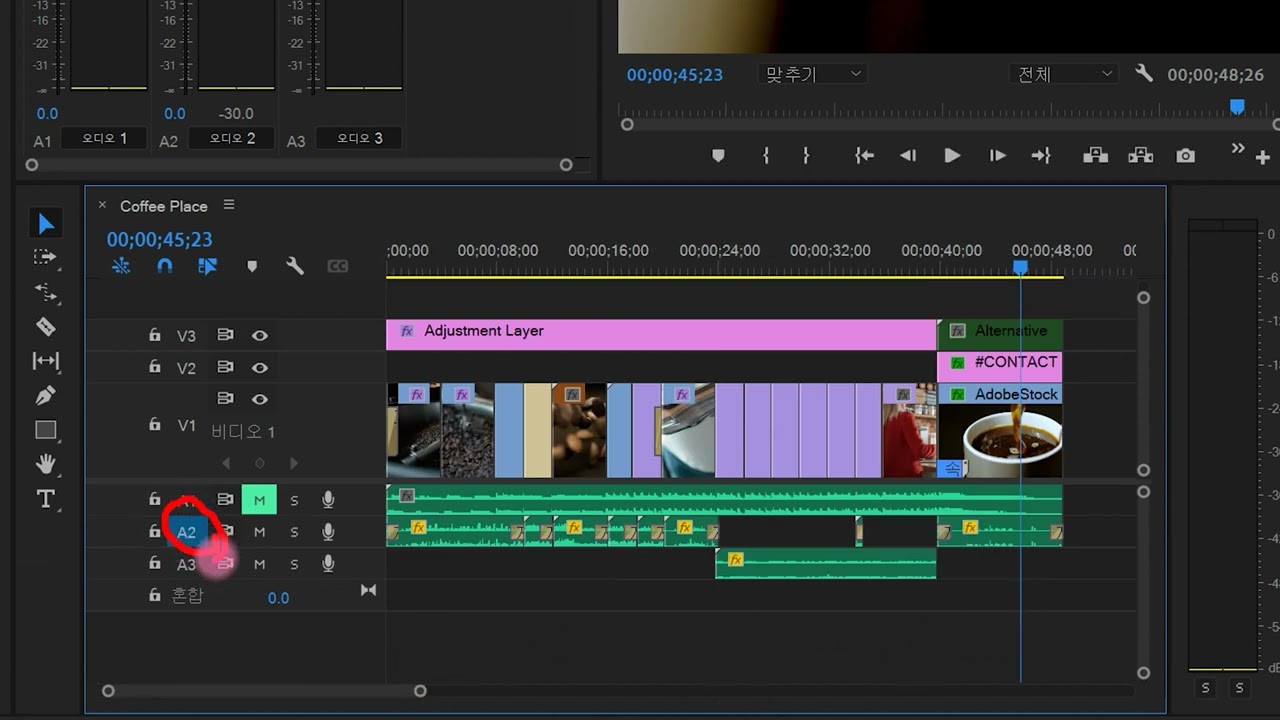1280x720 pixels.
Task: Select the Pen tool
Action: (45, 395)
